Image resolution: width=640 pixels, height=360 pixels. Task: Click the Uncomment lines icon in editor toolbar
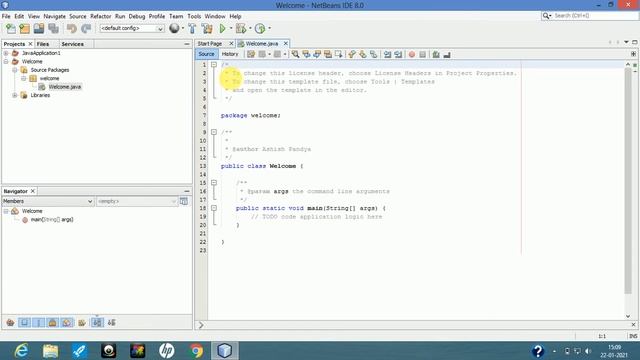pyautogui.click(x=447, y=54)
